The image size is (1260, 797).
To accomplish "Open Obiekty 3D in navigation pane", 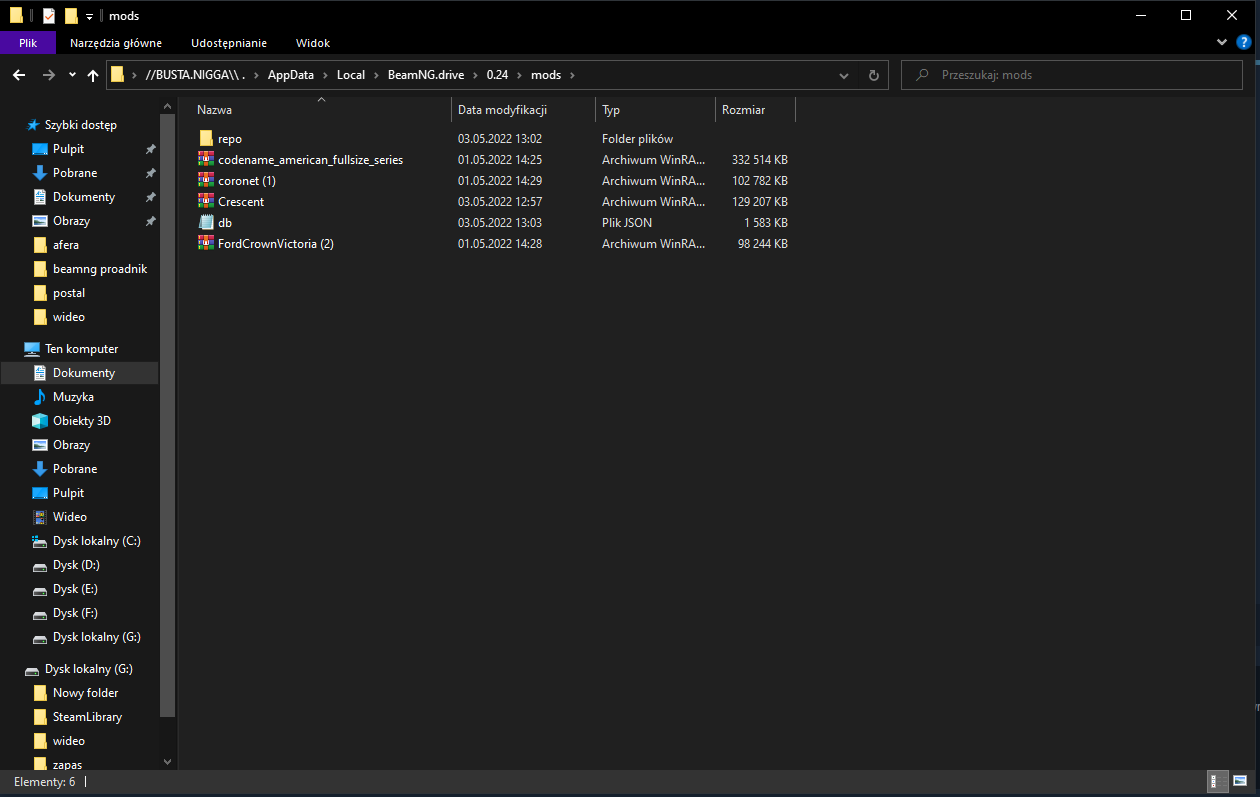I will pyautogui.click(x=82, y=421).
